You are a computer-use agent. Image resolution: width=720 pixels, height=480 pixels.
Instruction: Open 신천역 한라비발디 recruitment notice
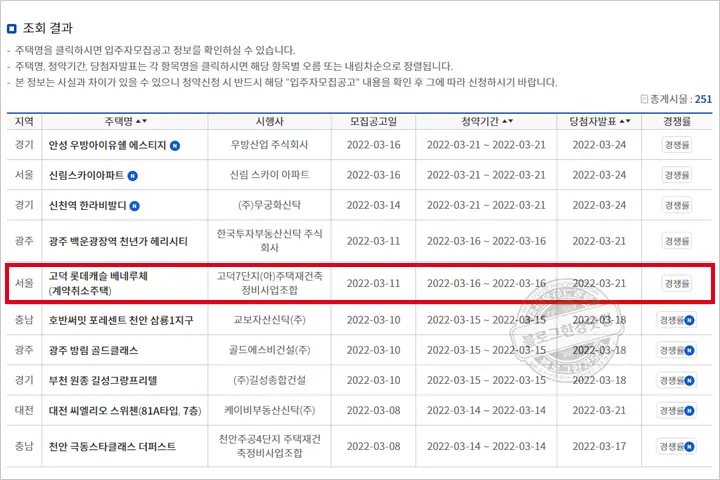coord(87,205)
